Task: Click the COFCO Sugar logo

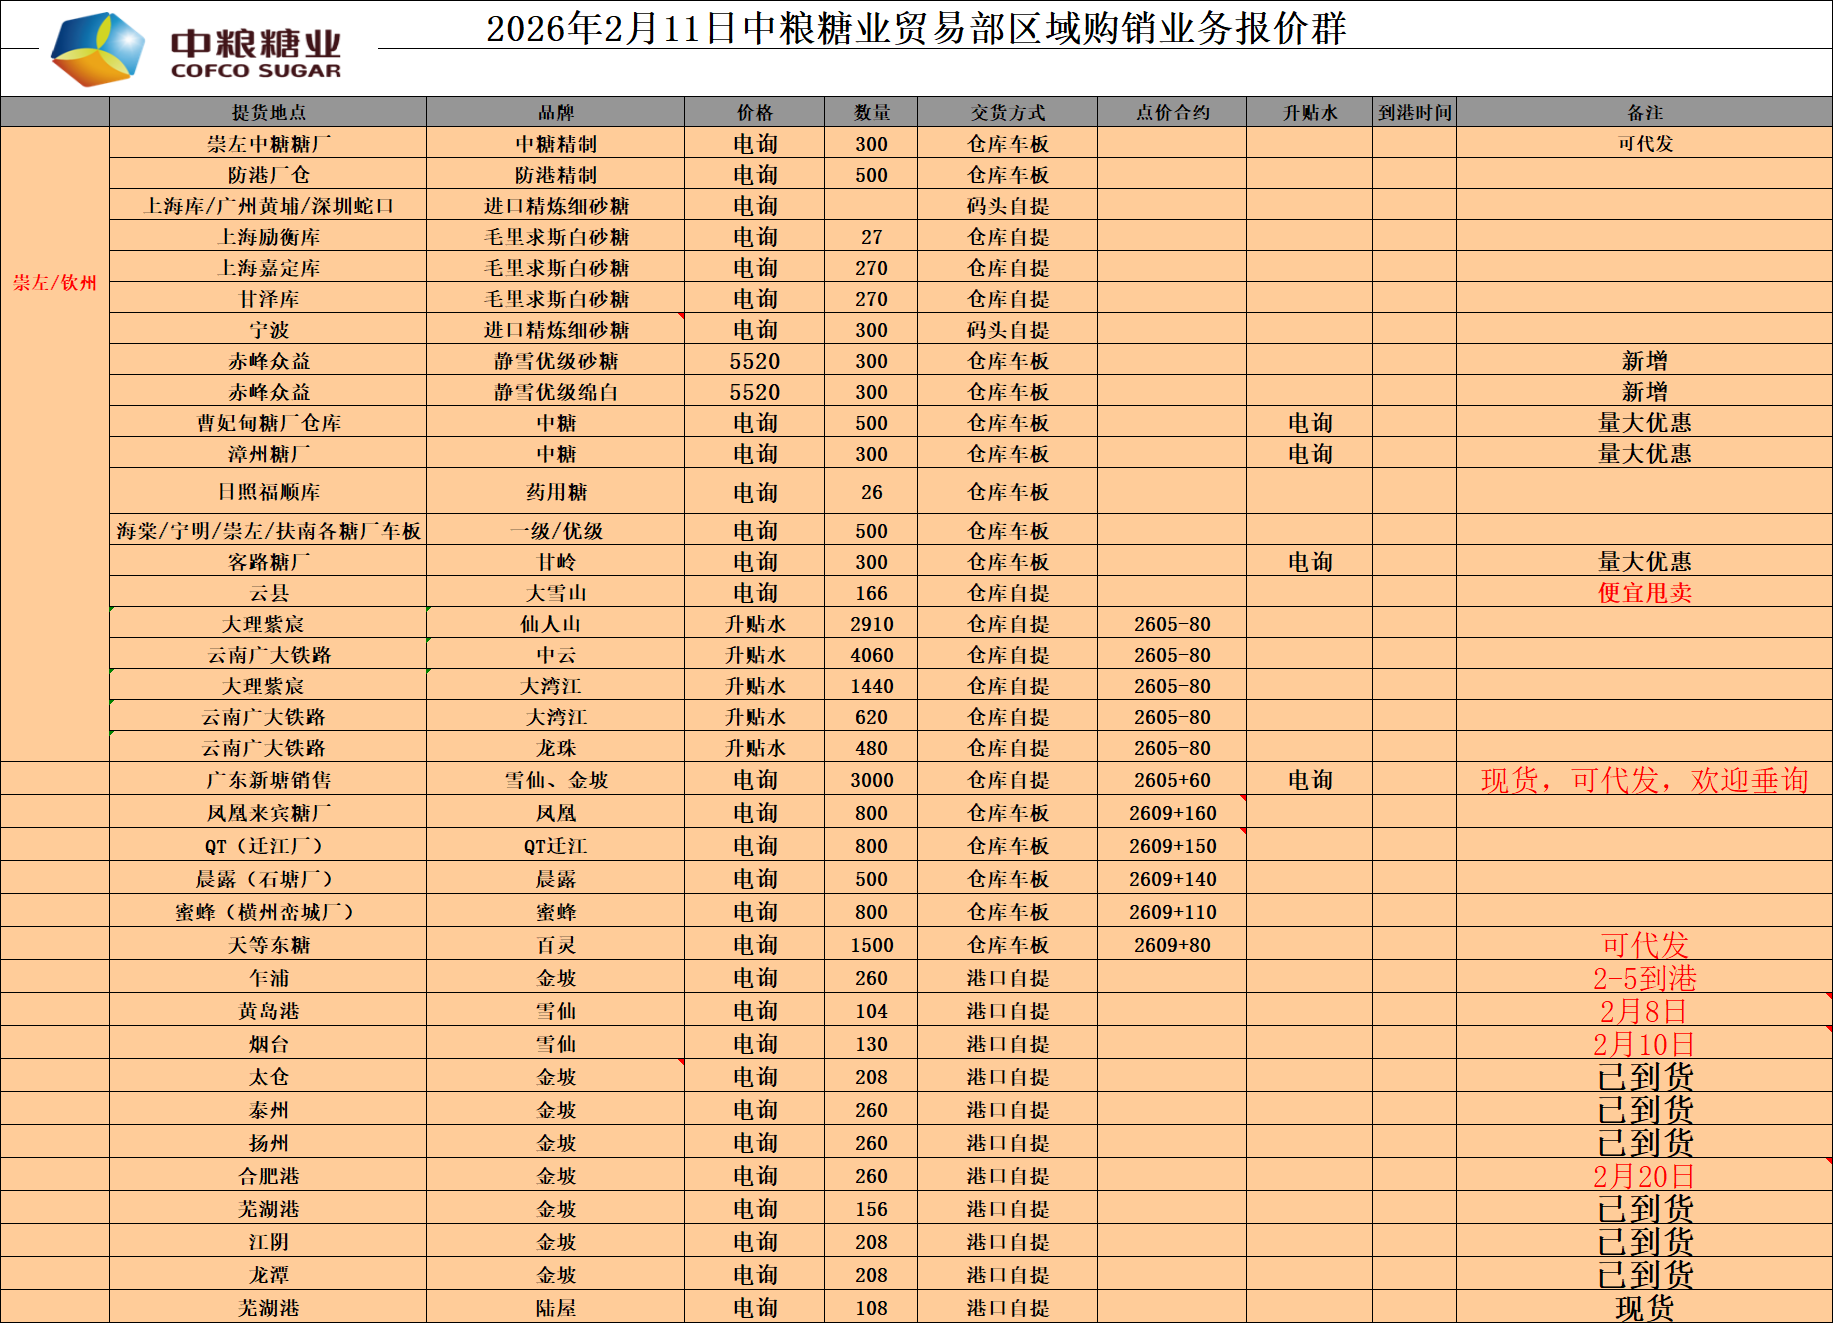Action: pyautogui.click(x=196, y=49)
